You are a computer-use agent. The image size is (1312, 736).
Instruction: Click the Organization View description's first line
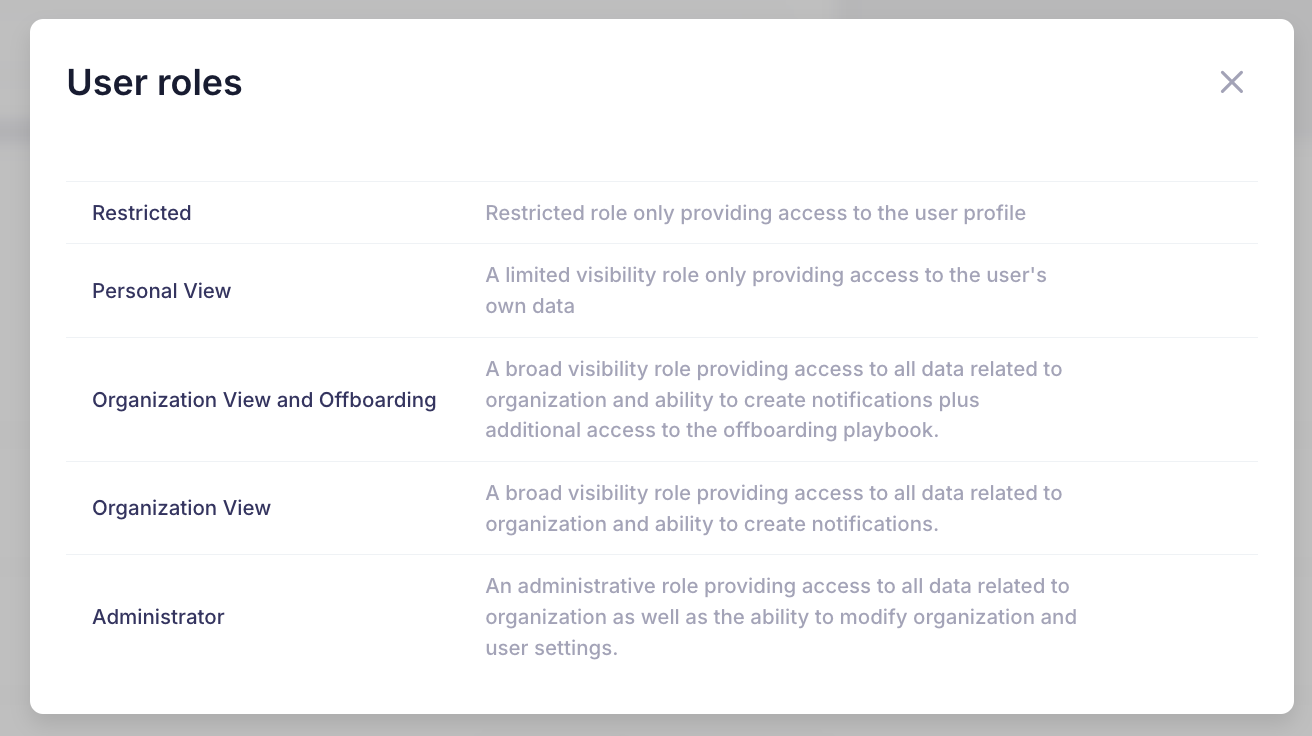click(x=773, y=493)
